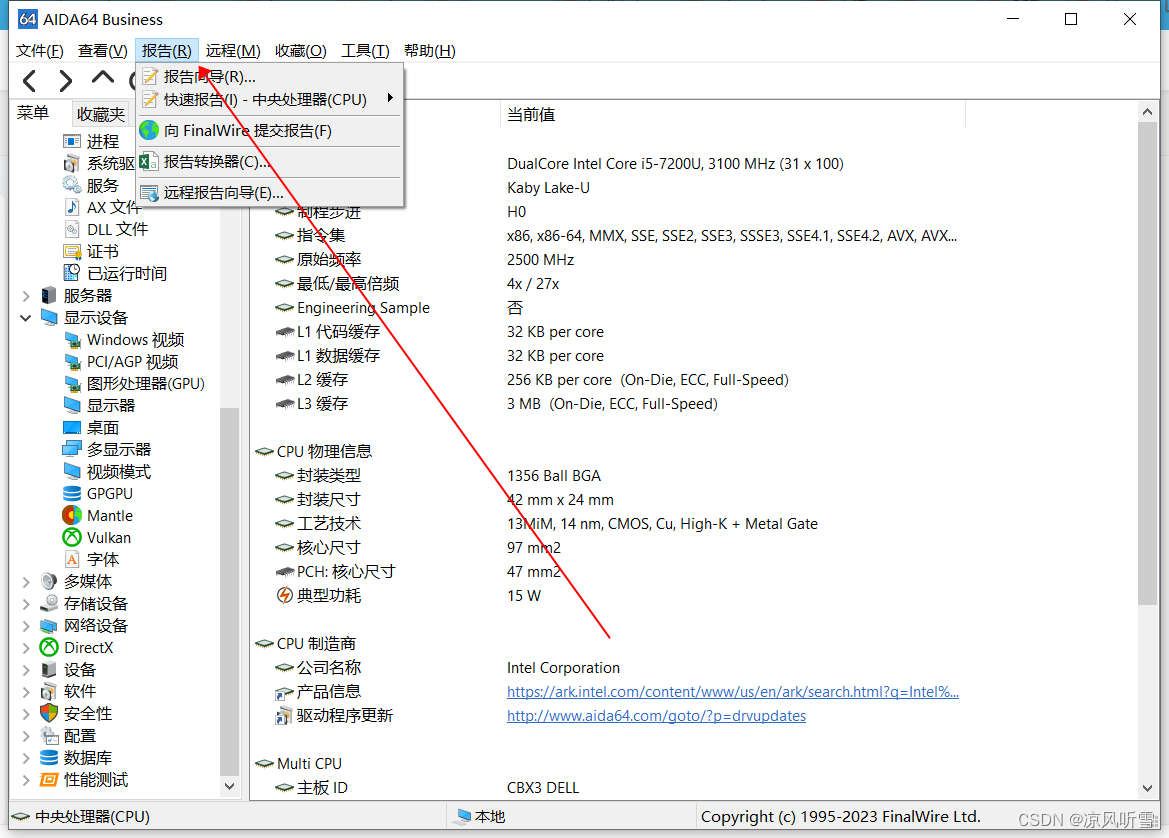The height and width of the screenshot is (838, 1169).
Task: Select the 图形处理器(GPU) icon
Action: pos(72,384)
